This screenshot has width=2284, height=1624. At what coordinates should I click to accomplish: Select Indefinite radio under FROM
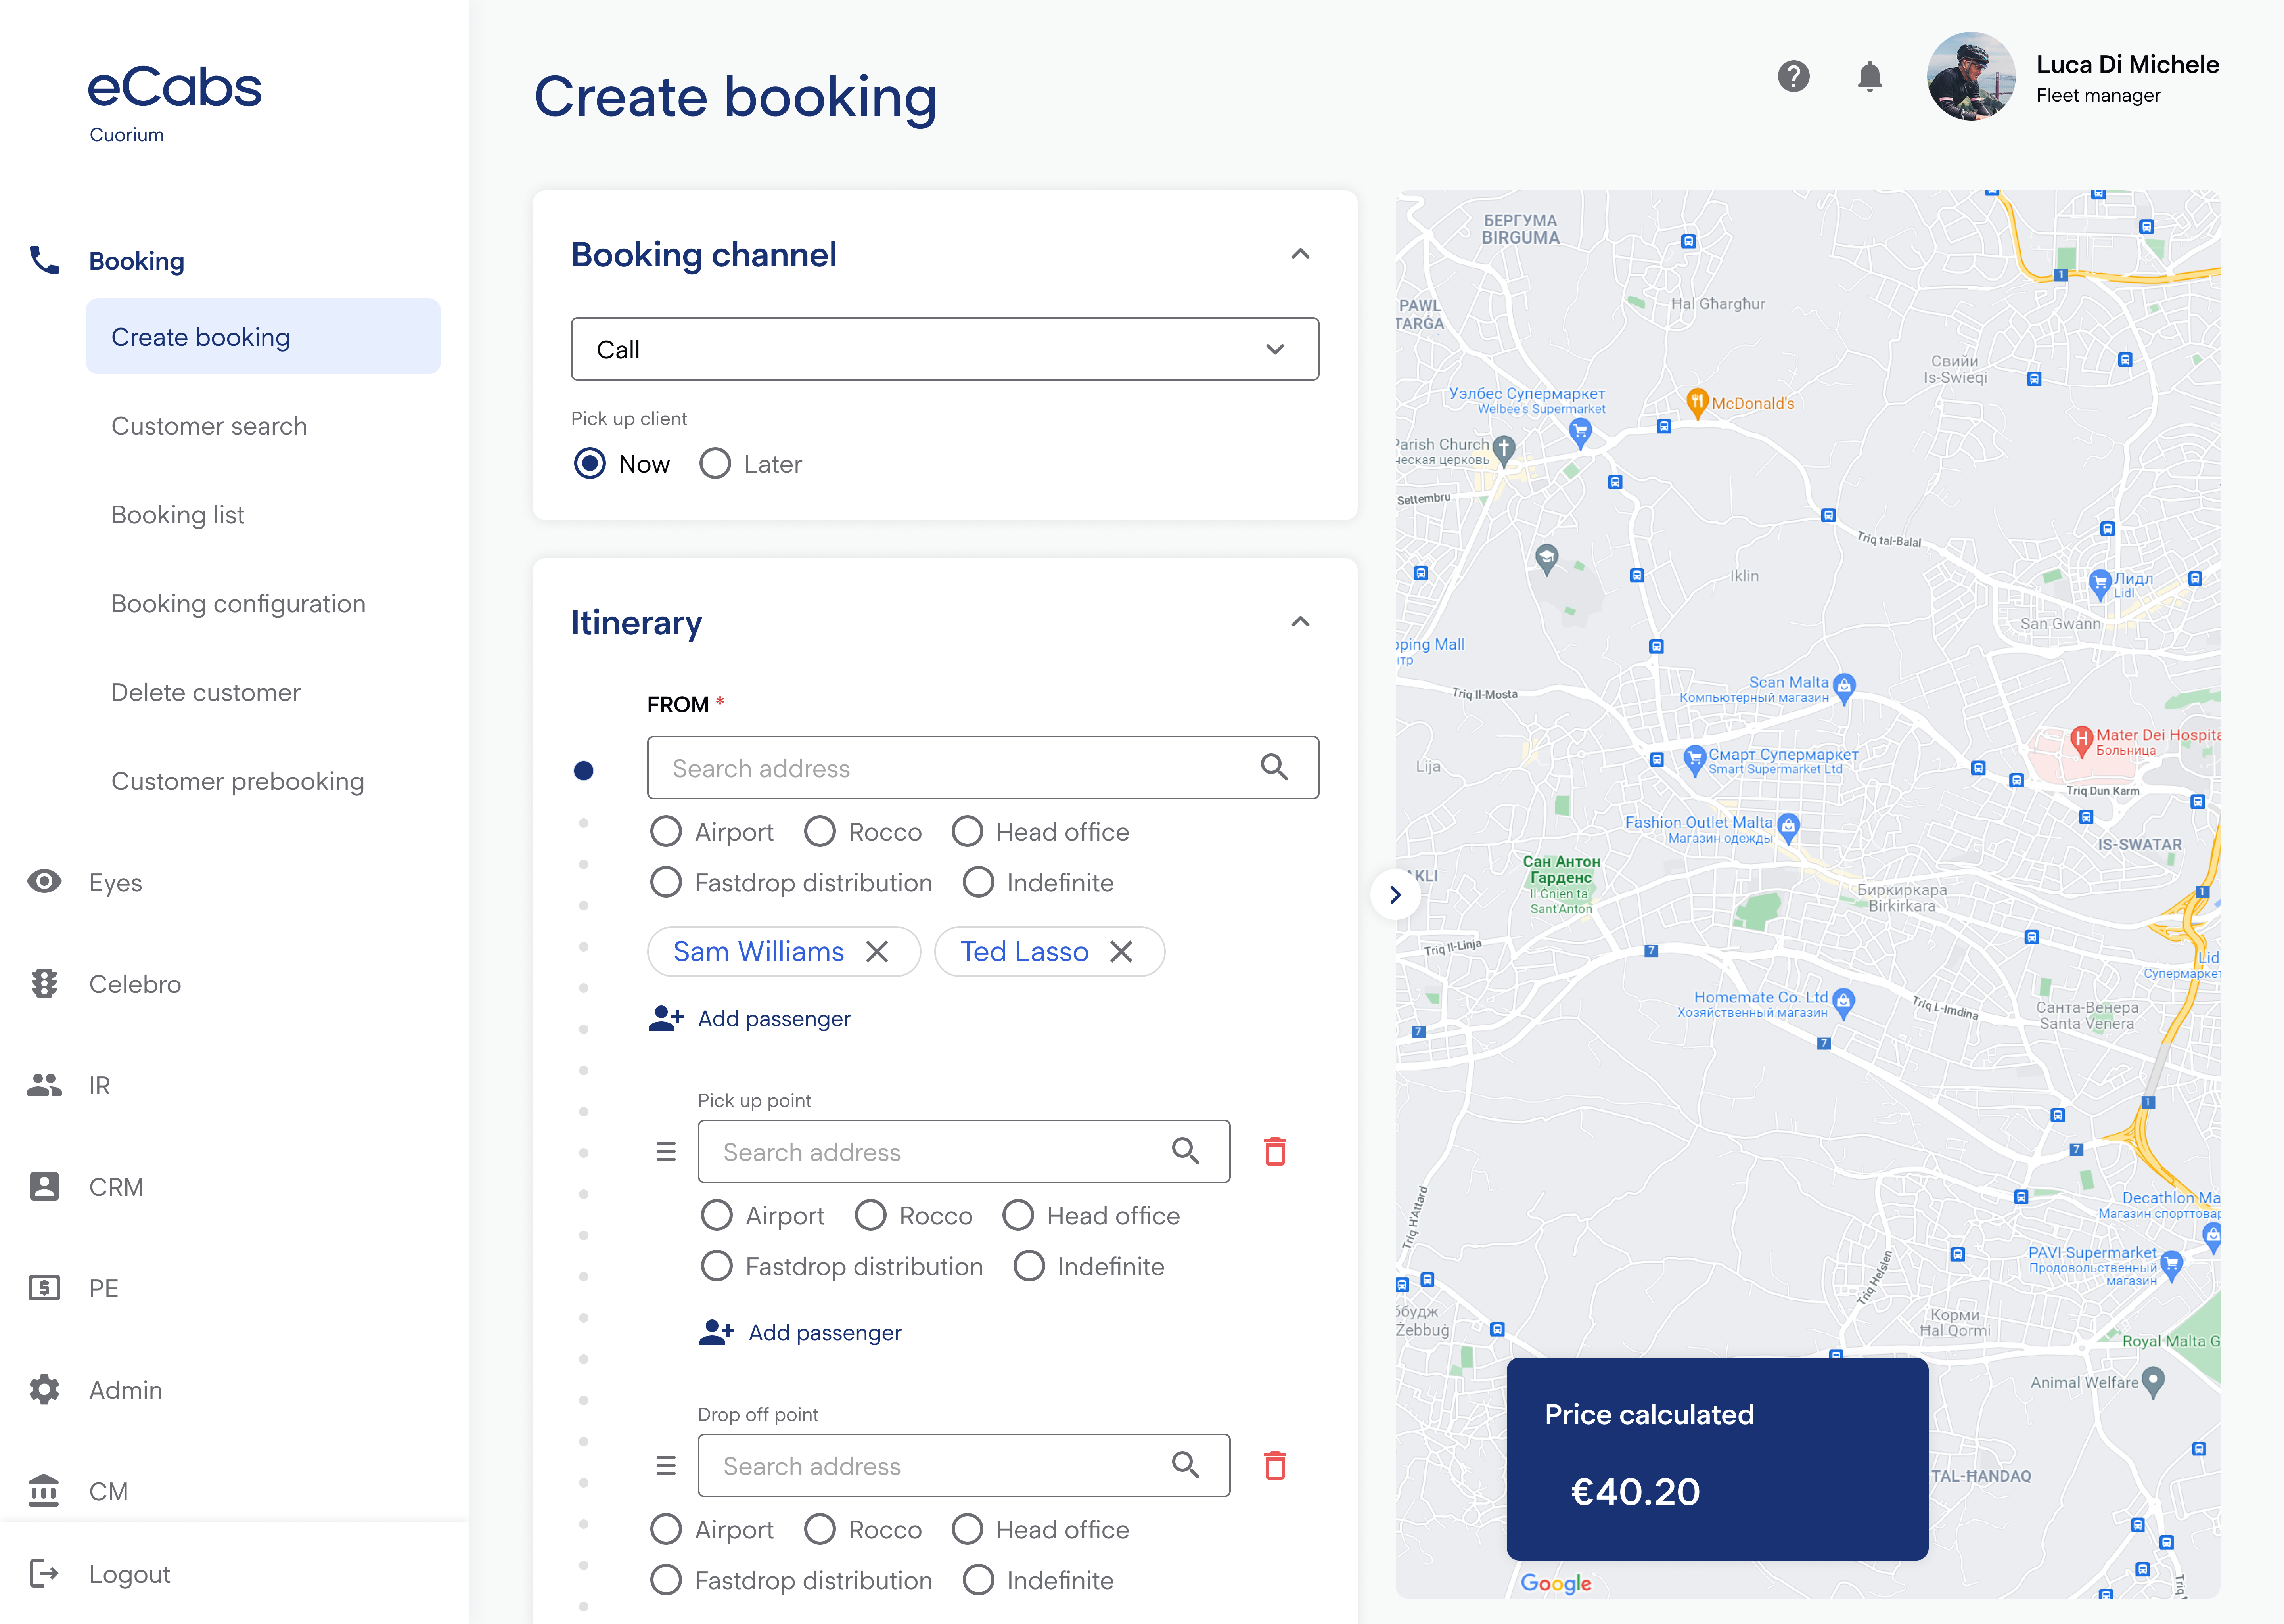pos(978,883)
